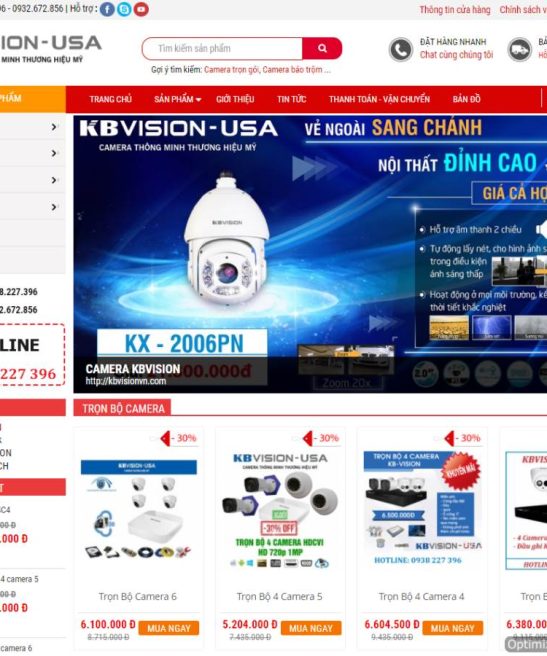Click the Đặt hàng nhanh header text
This screenshot has height=656, width=547.
[x=453, y=42]
